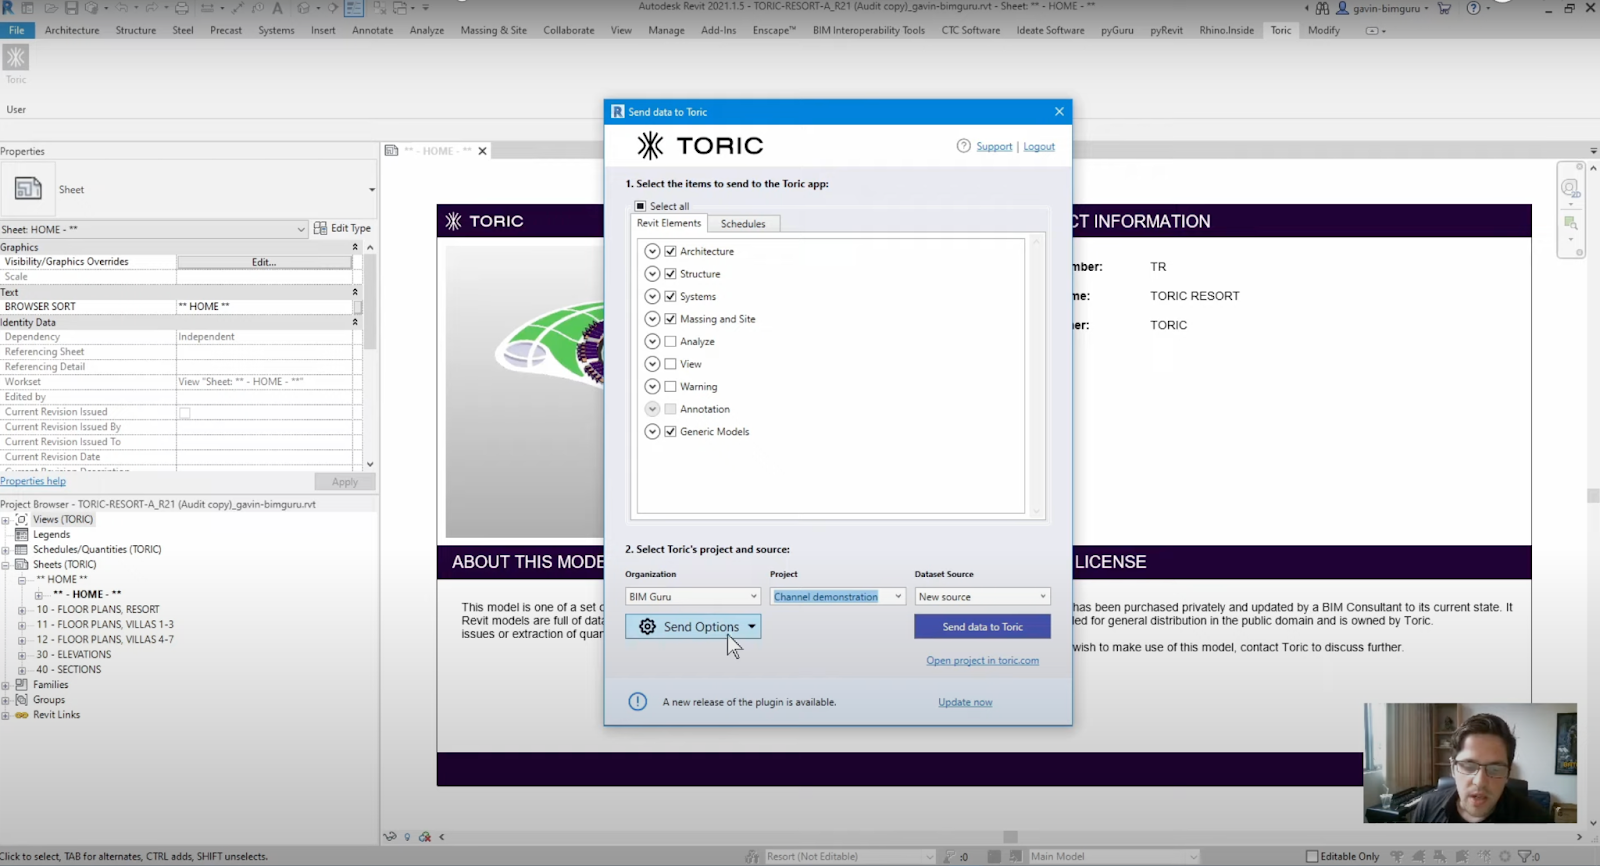Click the Revit Links icon in Project Browser
Screen dimensions: 1600x866
click(x=21, y=715)
